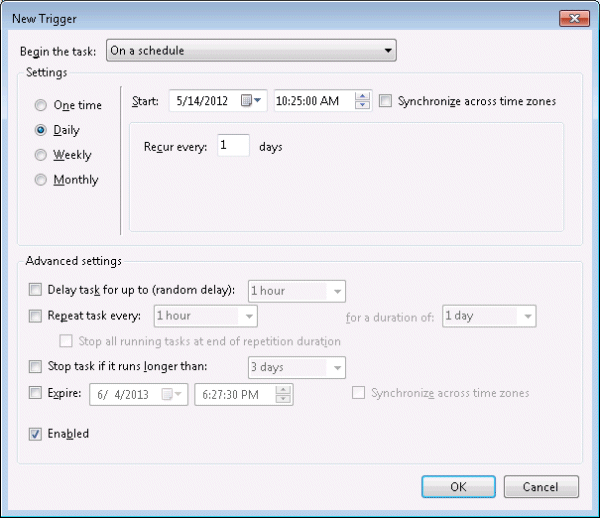The image size is (600, 518).
Task: Click the Recur every days input field
Action: click(233, 145)
